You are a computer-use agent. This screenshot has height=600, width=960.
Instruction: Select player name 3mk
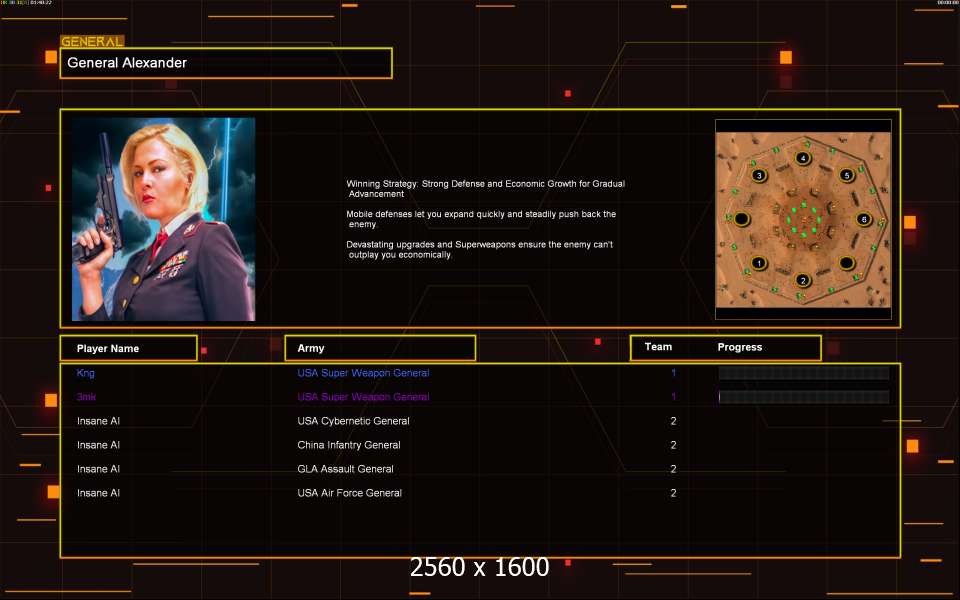(x=86, y=397)
